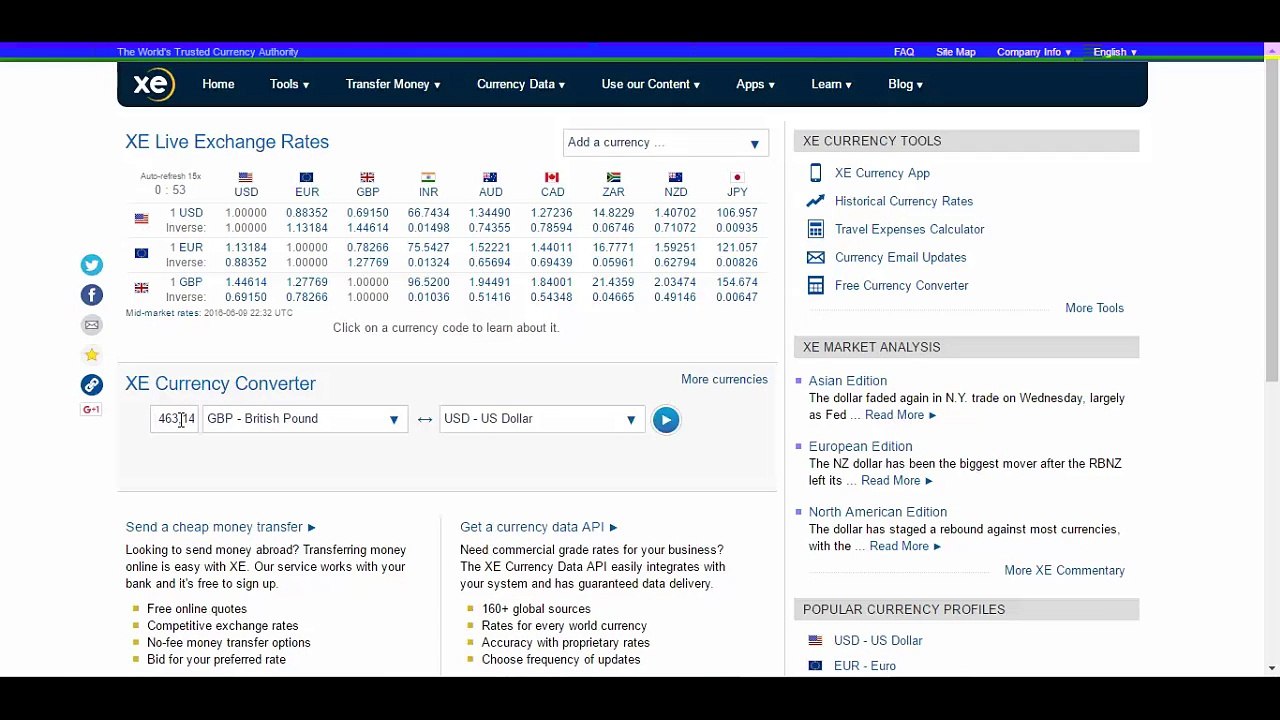Open USD - US Dollar popular profile link

tap(878, 641)
